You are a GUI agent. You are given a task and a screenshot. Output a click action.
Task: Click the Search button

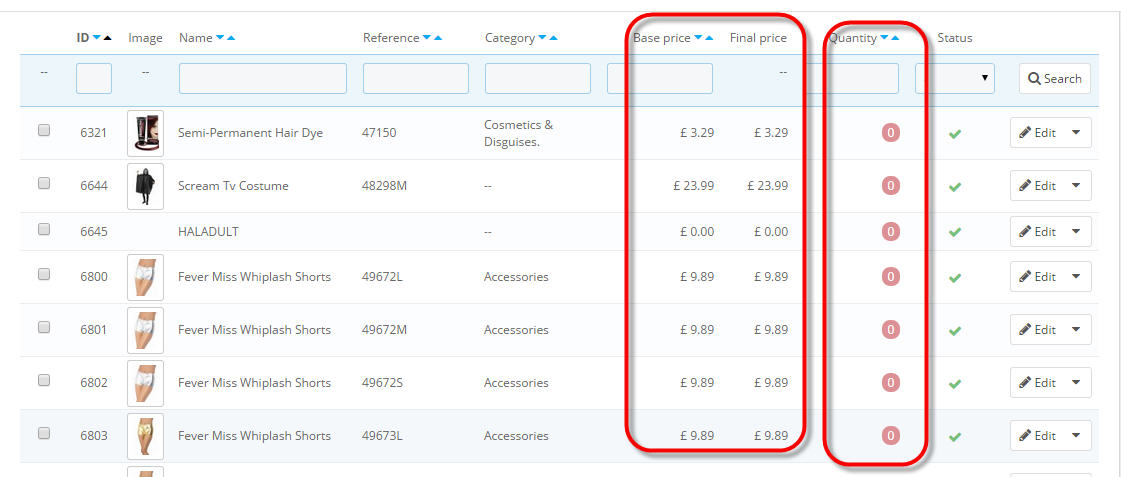pos(1055,79)
